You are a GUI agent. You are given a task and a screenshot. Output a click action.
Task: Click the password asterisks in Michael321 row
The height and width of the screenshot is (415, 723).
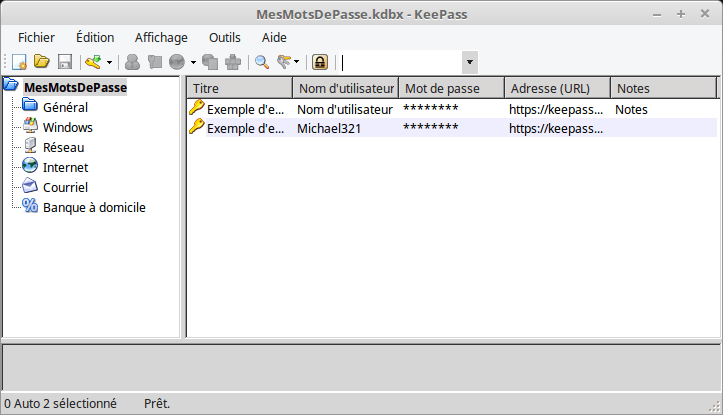tap(431, 127)
